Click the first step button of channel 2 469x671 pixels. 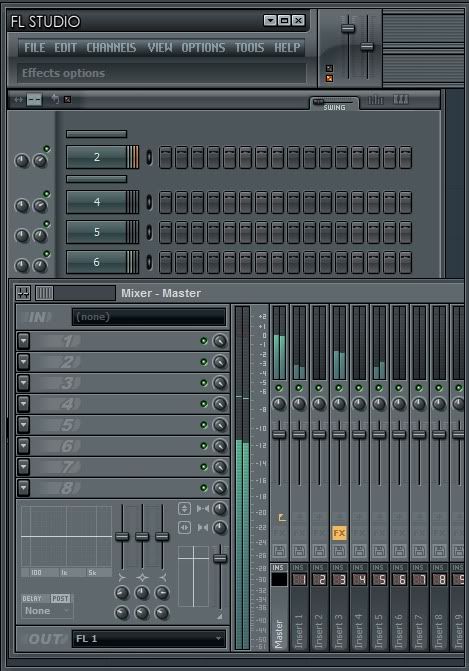tap(165, 157)
